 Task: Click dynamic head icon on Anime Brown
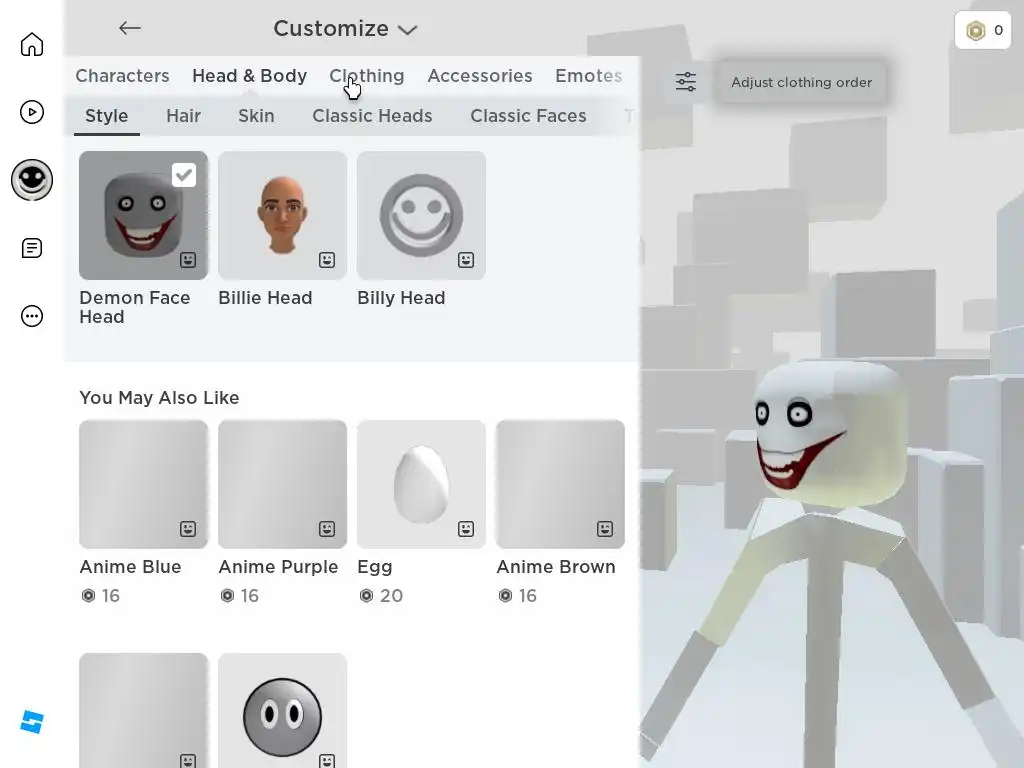(605, 528)
